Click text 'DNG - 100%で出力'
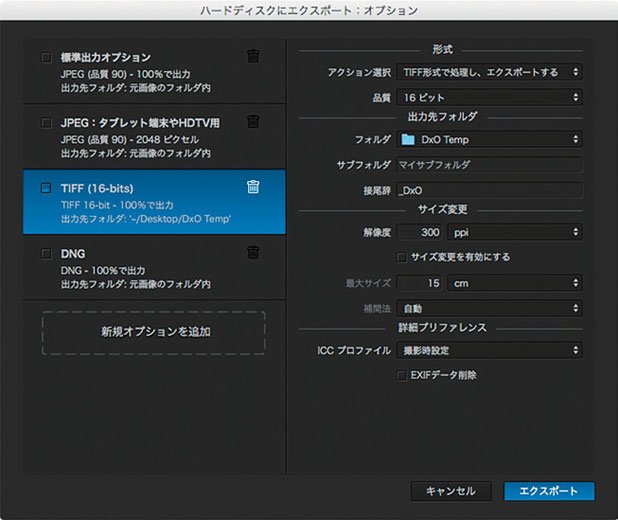The image size is (618, 520). tap(103, 270)
